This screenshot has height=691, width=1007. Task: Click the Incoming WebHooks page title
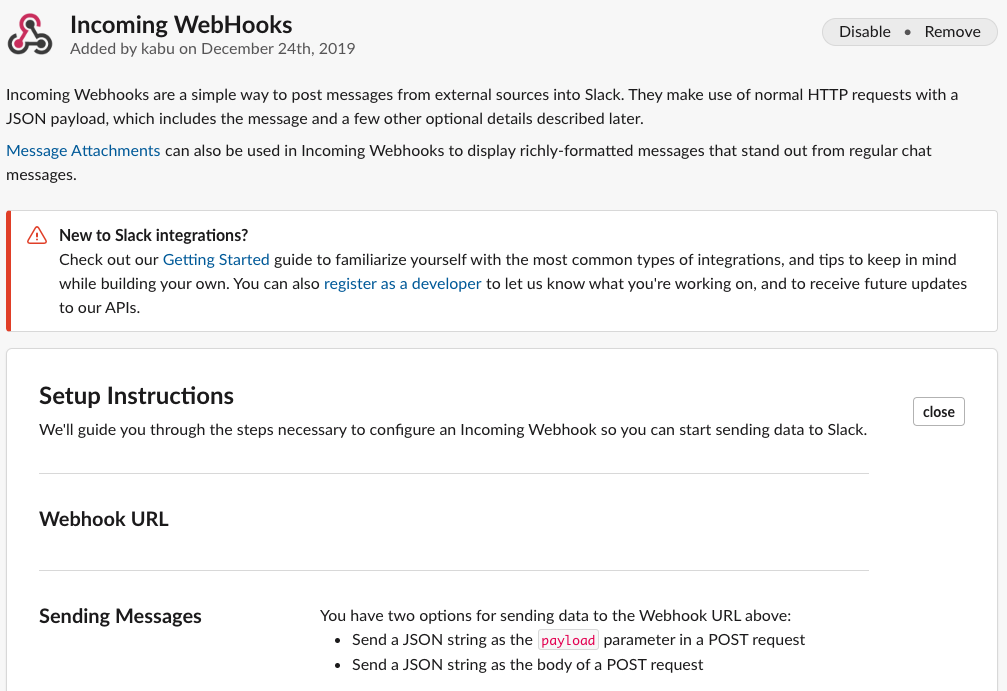coord(181,24)
